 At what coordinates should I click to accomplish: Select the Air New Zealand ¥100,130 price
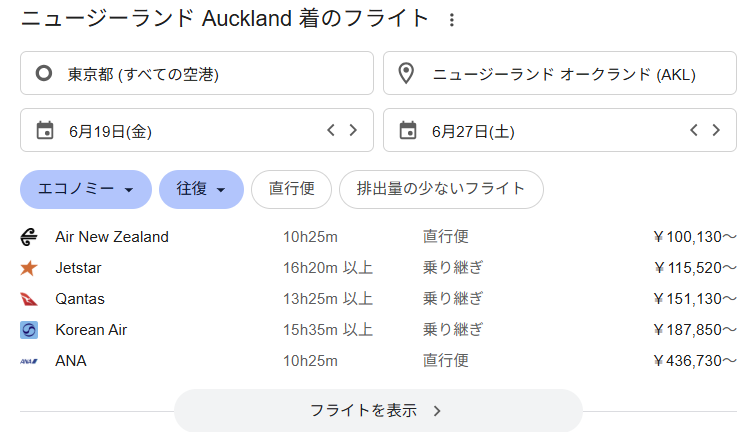(694, 237)
